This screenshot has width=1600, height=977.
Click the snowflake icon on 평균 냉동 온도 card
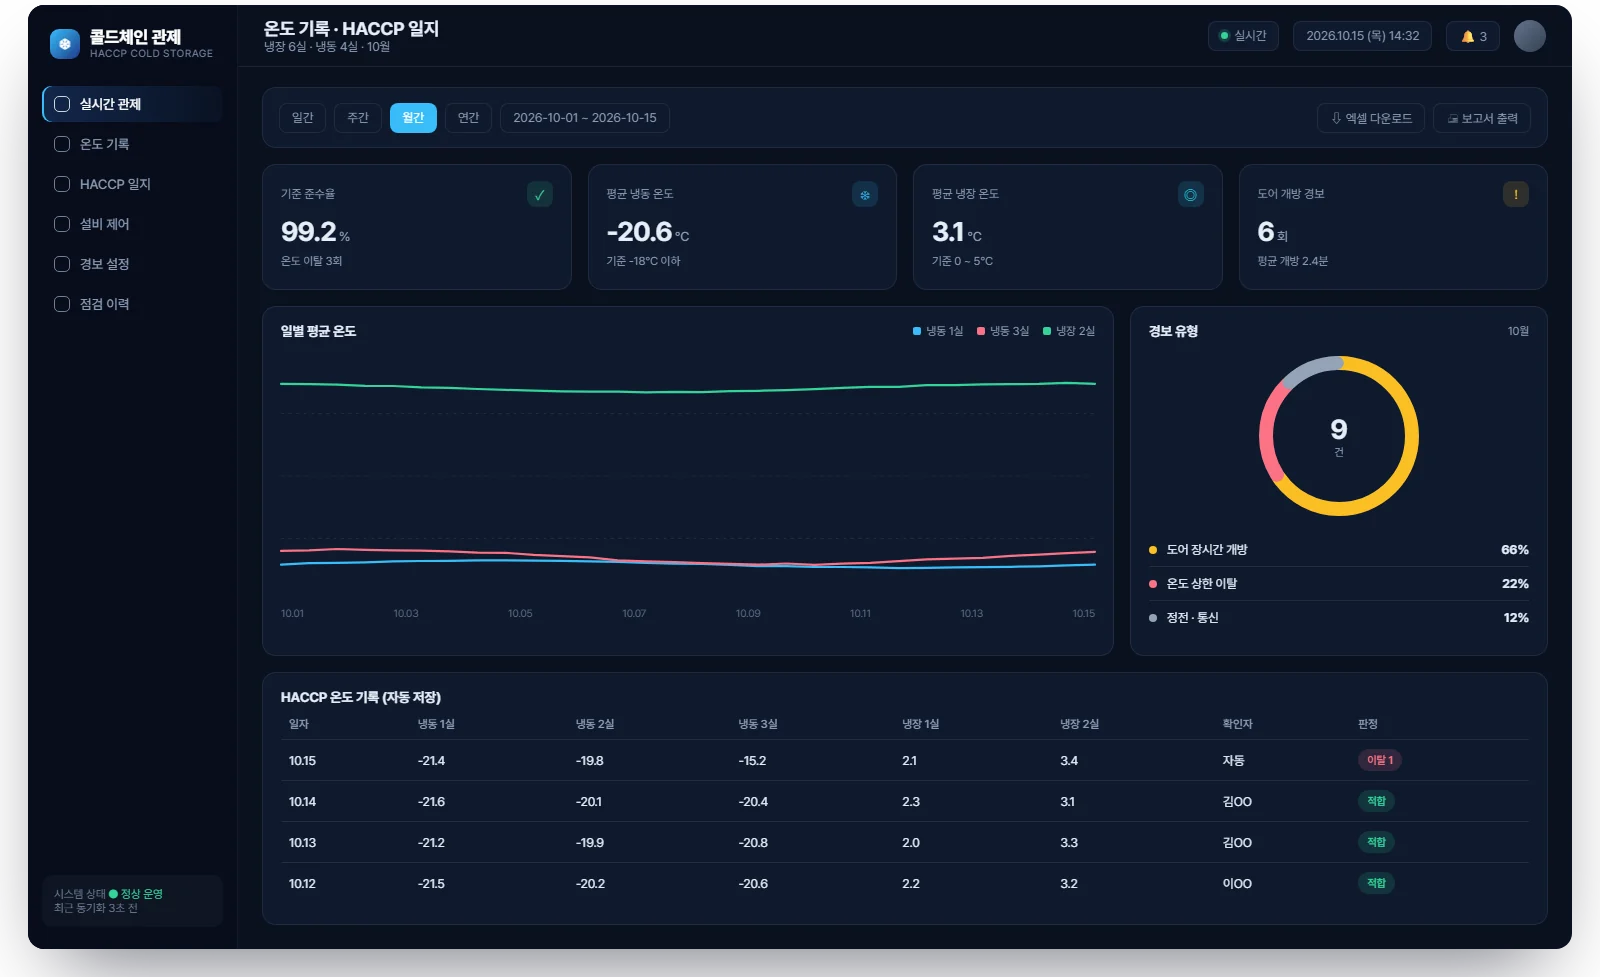865,195
